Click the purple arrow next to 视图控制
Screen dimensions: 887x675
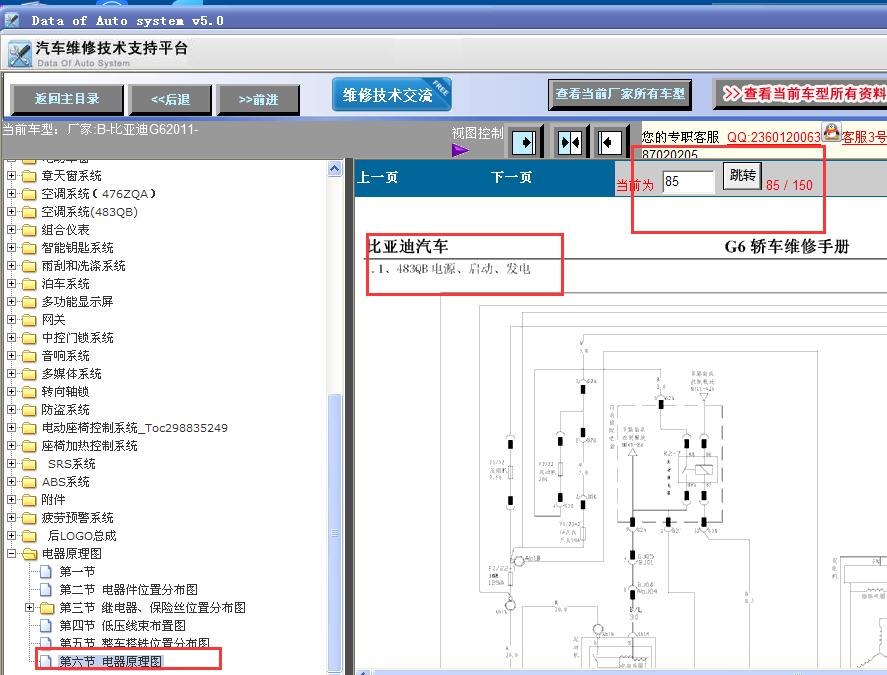click(460, 150)
